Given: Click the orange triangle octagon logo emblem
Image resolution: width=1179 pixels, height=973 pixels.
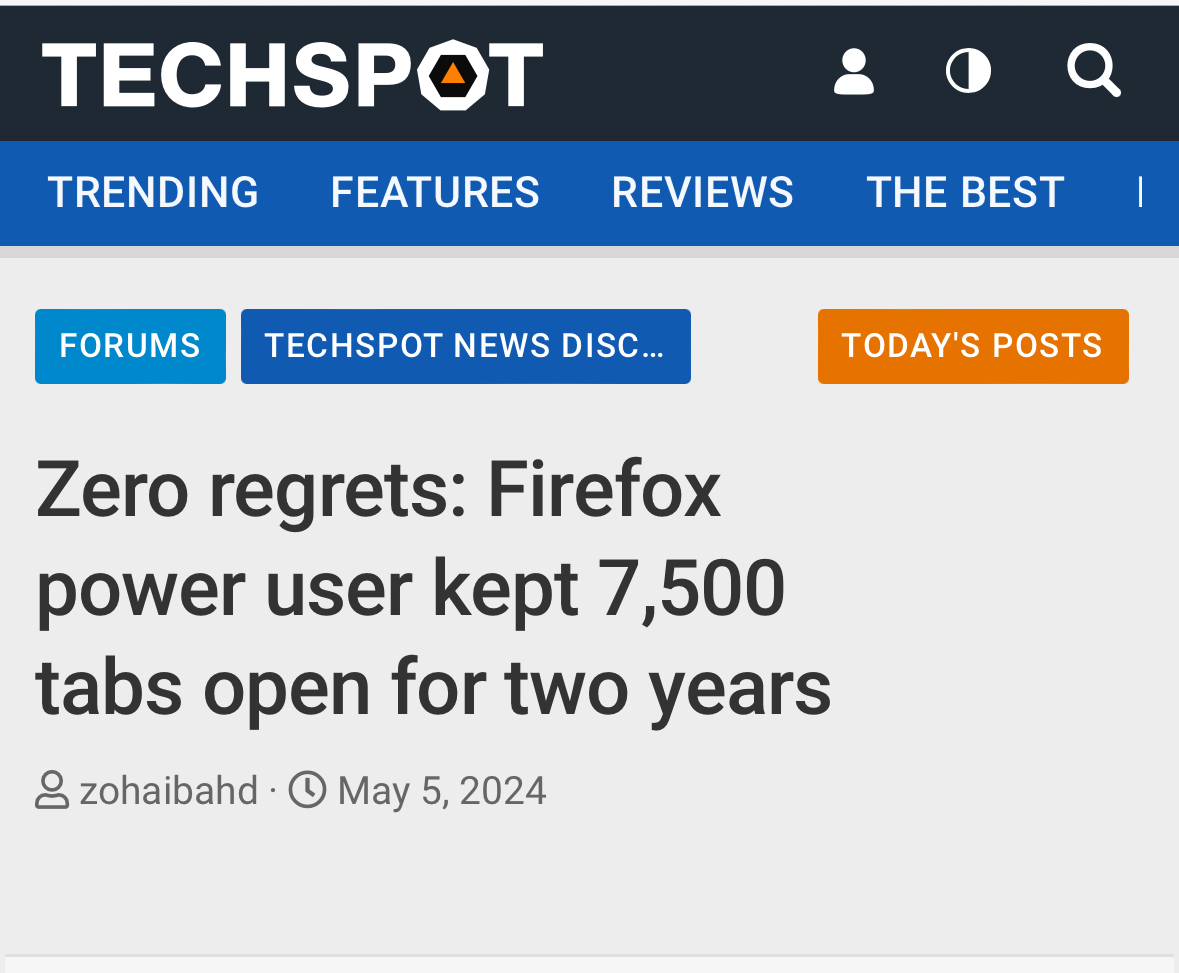Looking at the screenshot, I should coord(453,75).
